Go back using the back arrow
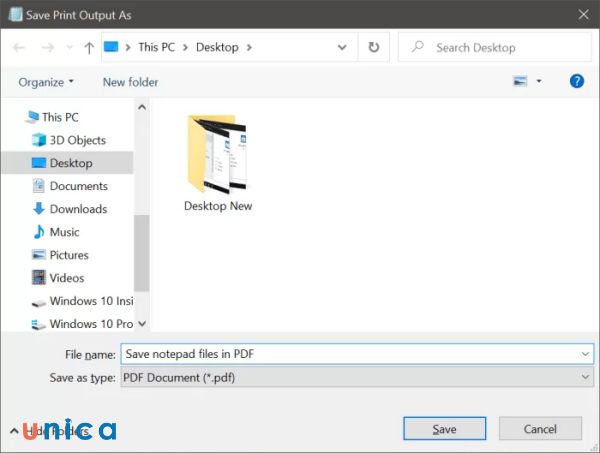Viewport: 600px width, 453px height. 19,47
